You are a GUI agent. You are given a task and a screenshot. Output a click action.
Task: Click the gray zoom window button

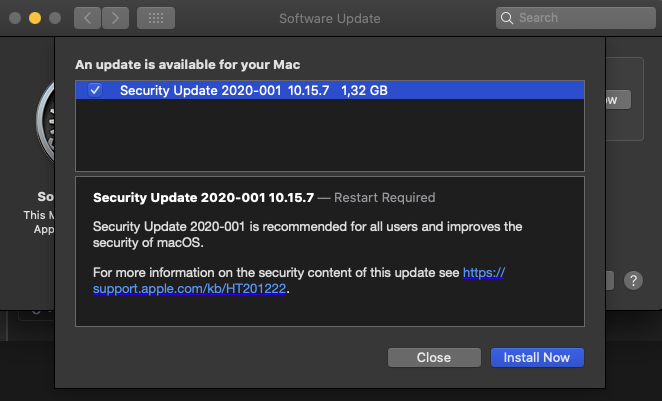pyautogui.click(x=53, y=18)
